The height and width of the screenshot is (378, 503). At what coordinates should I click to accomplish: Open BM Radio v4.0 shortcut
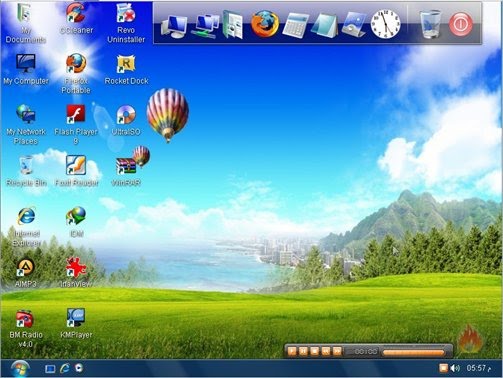point(26,328)
